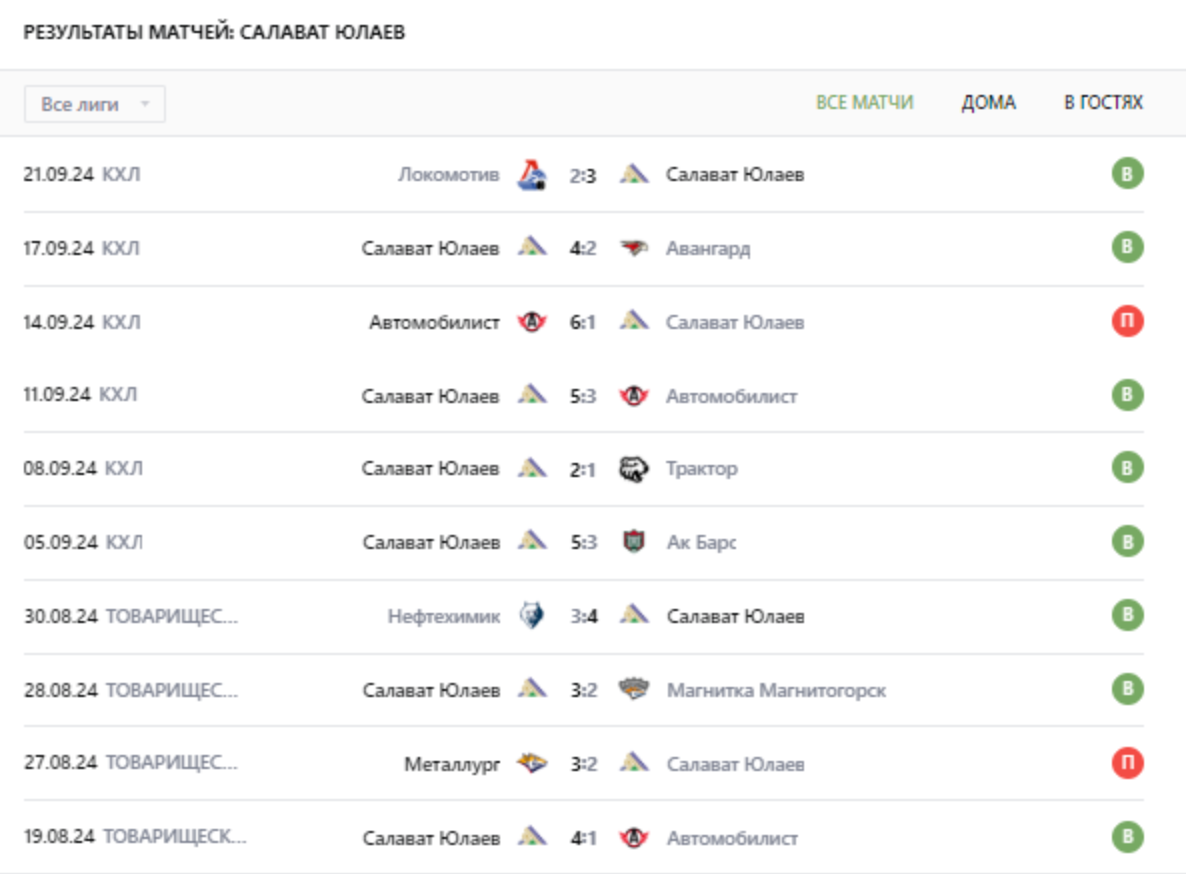Open the Все лиги dropdown

point(95,104)
